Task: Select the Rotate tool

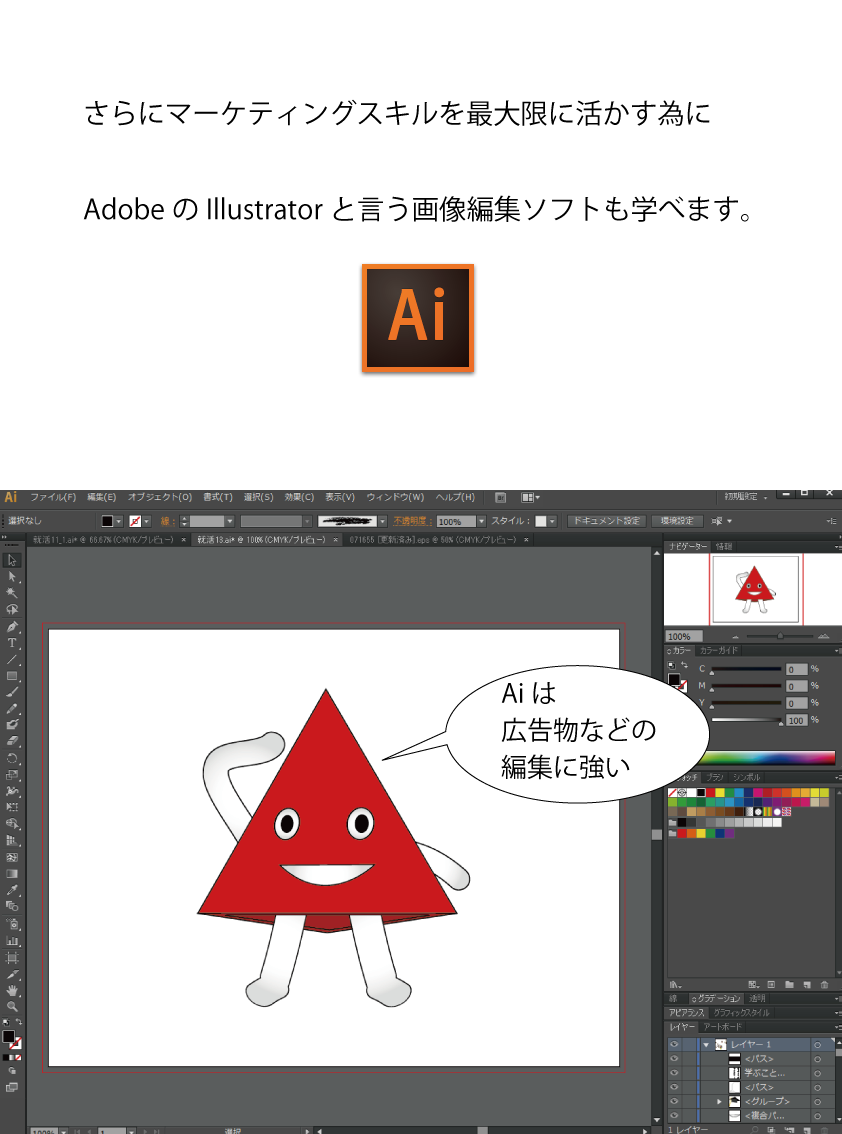Action: tap(12, 758)
